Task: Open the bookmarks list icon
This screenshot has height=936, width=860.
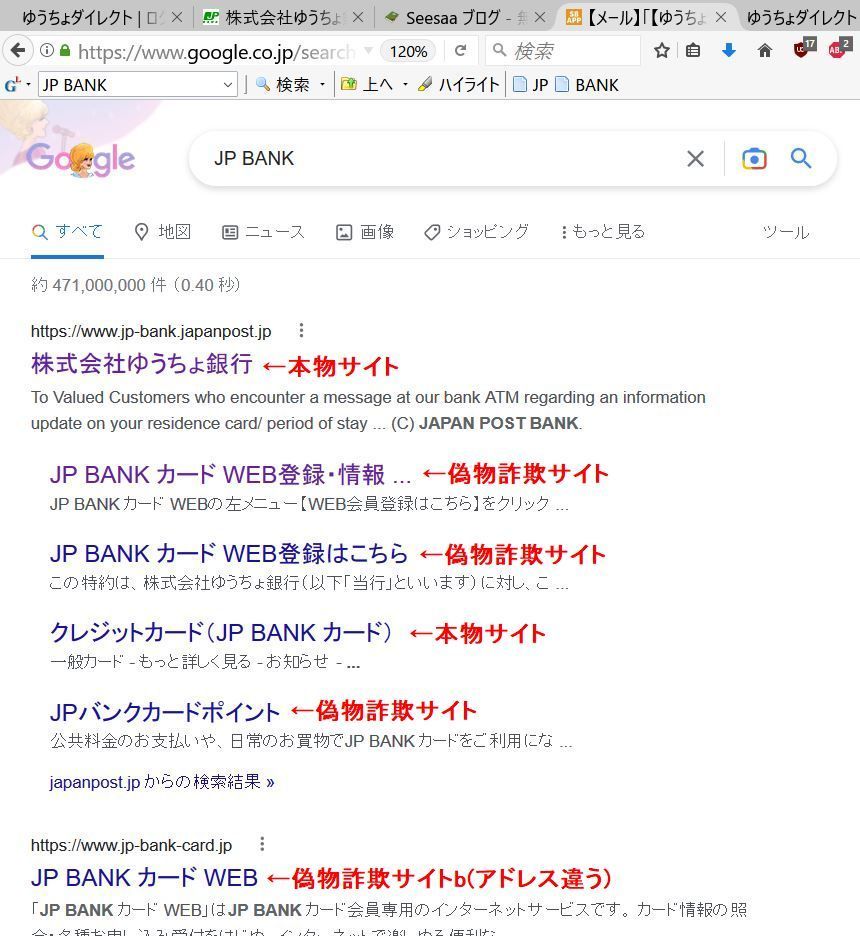Action: (693, 51)
